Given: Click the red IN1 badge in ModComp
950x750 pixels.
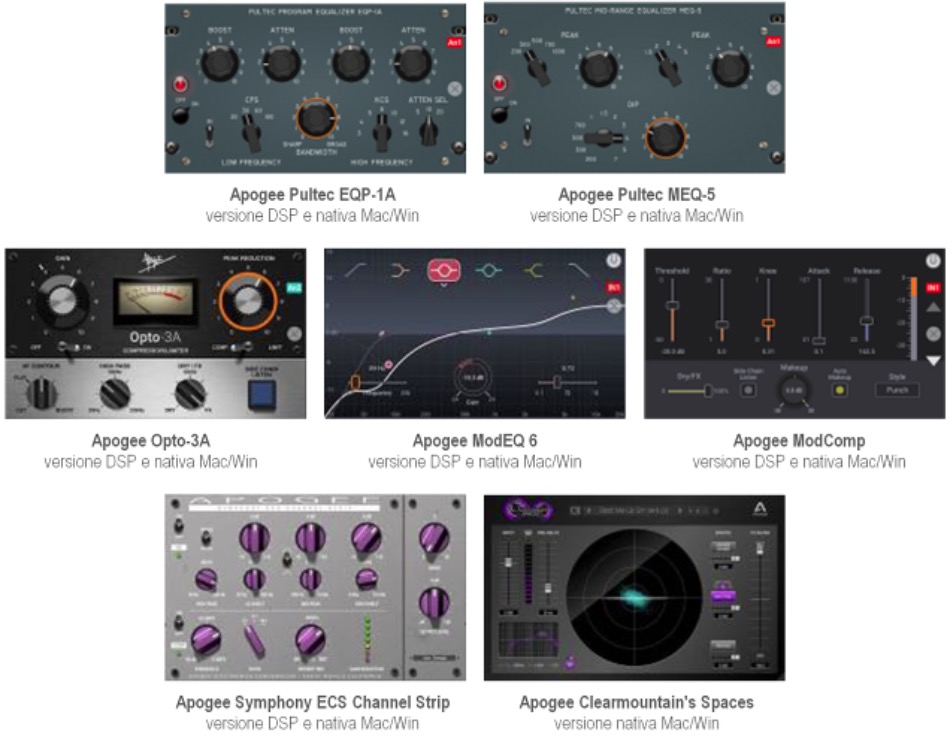Looking at the screenshot, I should pos(933,288).
